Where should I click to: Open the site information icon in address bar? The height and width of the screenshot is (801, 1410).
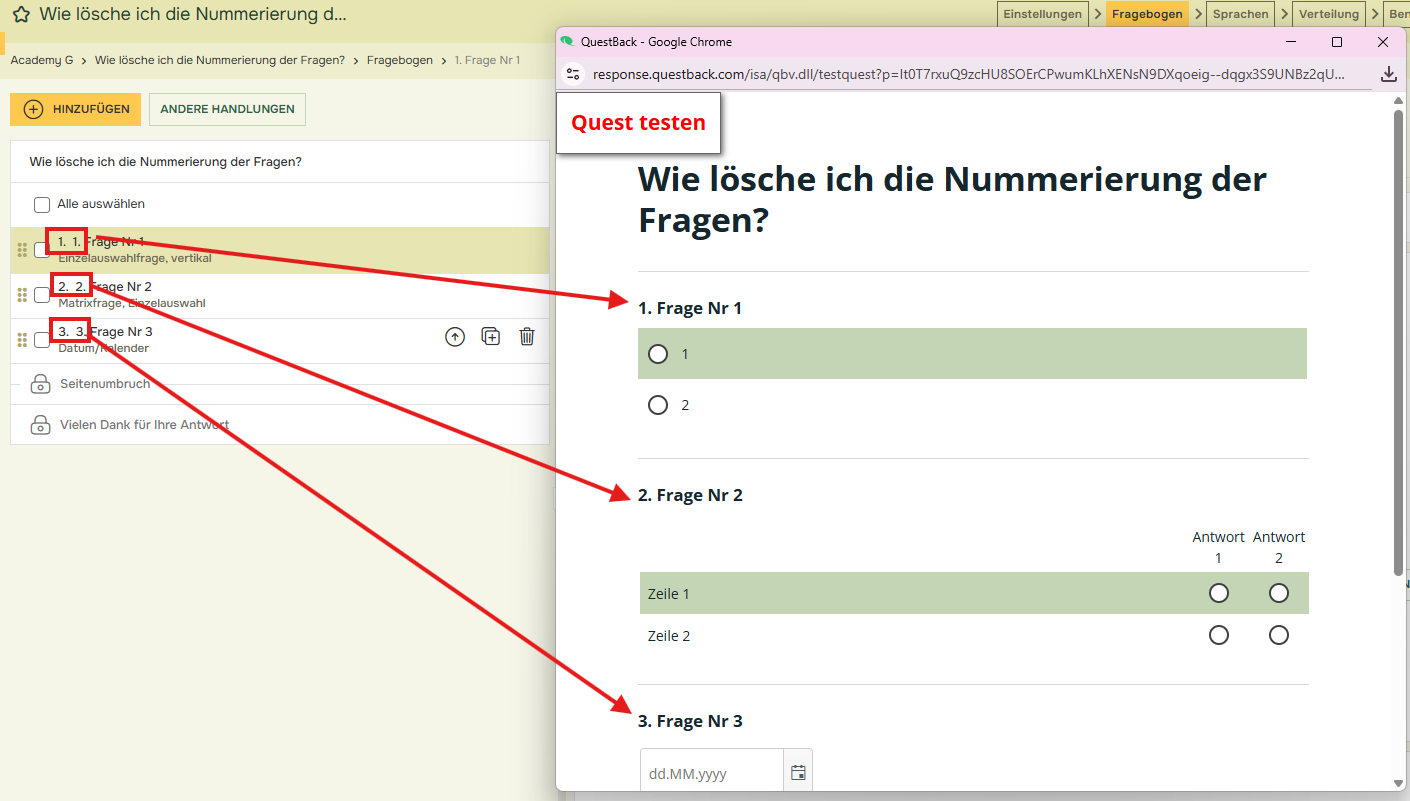click(x=573, y=74)
